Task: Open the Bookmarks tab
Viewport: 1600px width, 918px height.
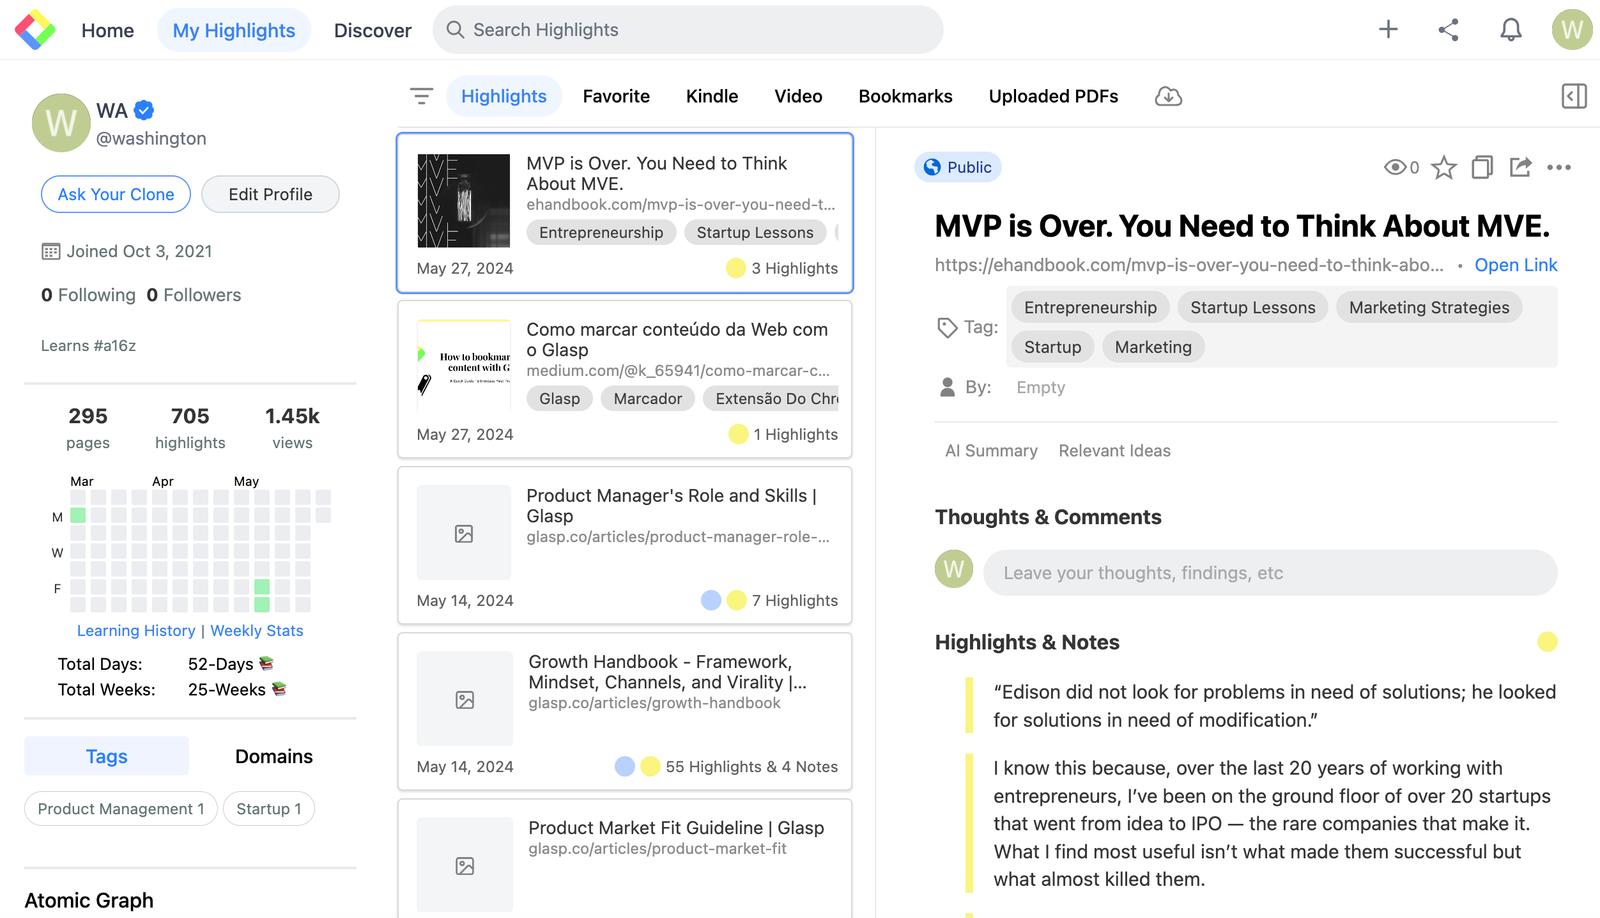Action: point(906,96)
